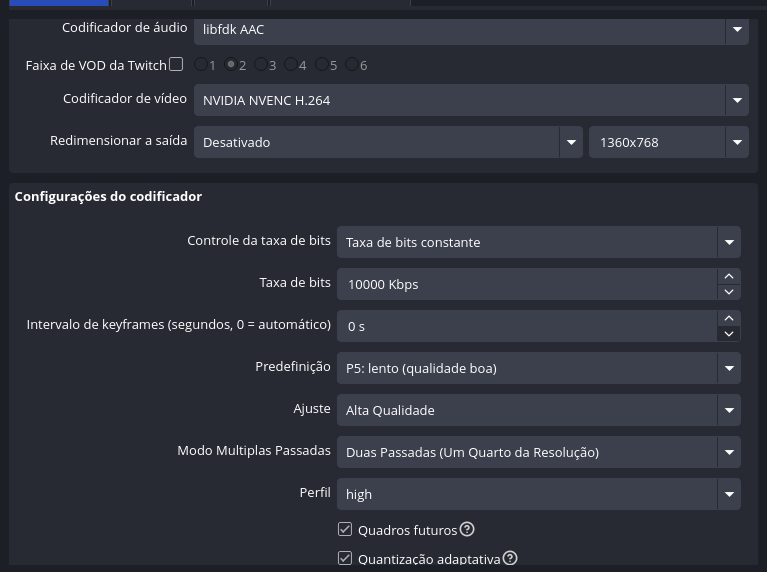Uncheck the Quadros futuros checkbox
The image size is (767, 572).
345,530
